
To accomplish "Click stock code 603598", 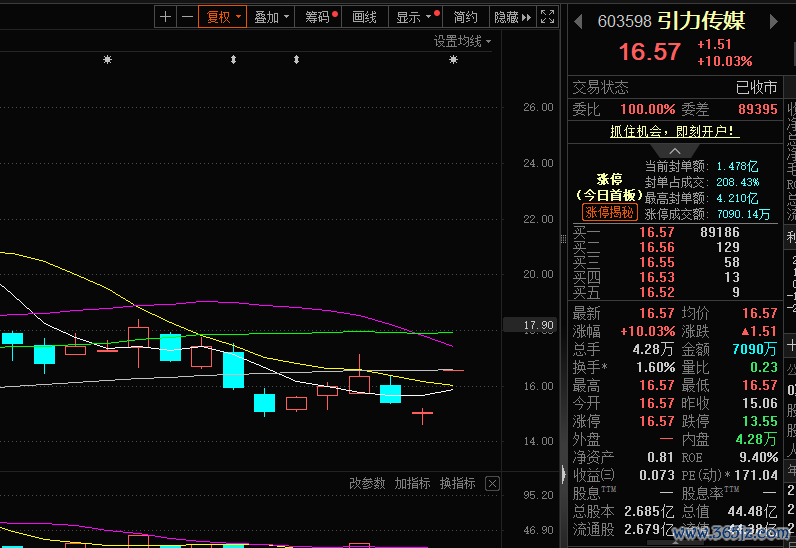I will 624,21.
